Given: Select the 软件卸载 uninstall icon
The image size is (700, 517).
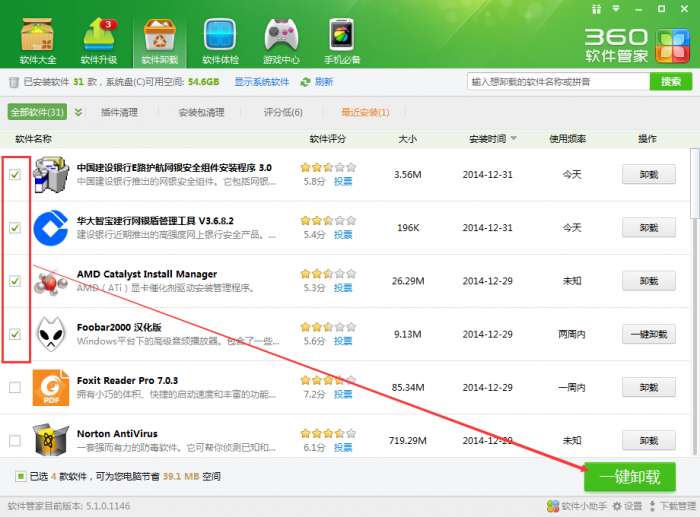Looking at the screenshot, I should coord(160,42).
